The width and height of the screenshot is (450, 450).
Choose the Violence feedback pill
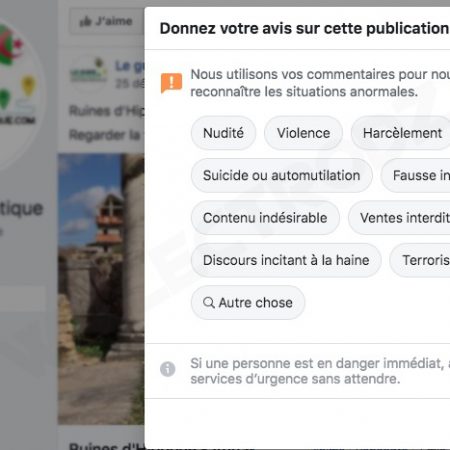(303, 133)
